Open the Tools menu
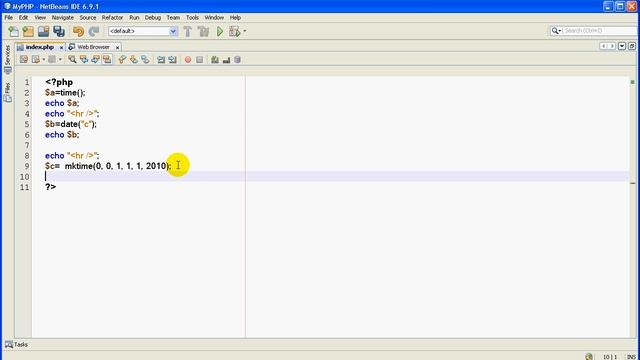Viewport: 640px width, 360px height. tap(192, 18)
